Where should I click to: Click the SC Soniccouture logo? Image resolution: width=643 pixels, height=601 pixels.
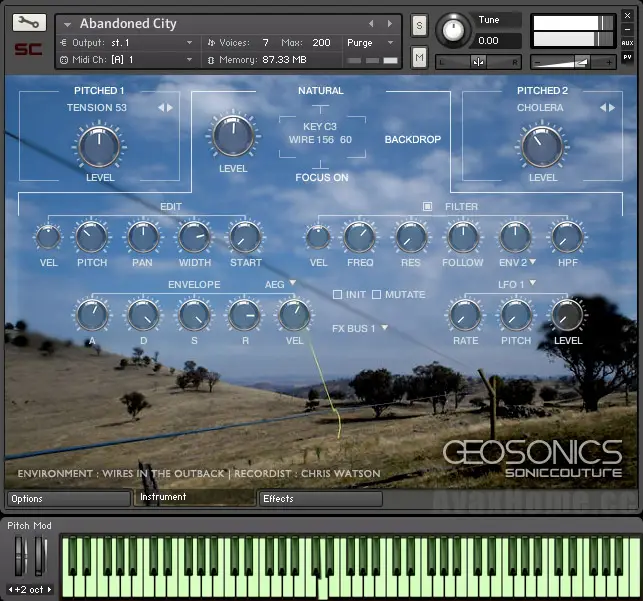tap(28, 50)
